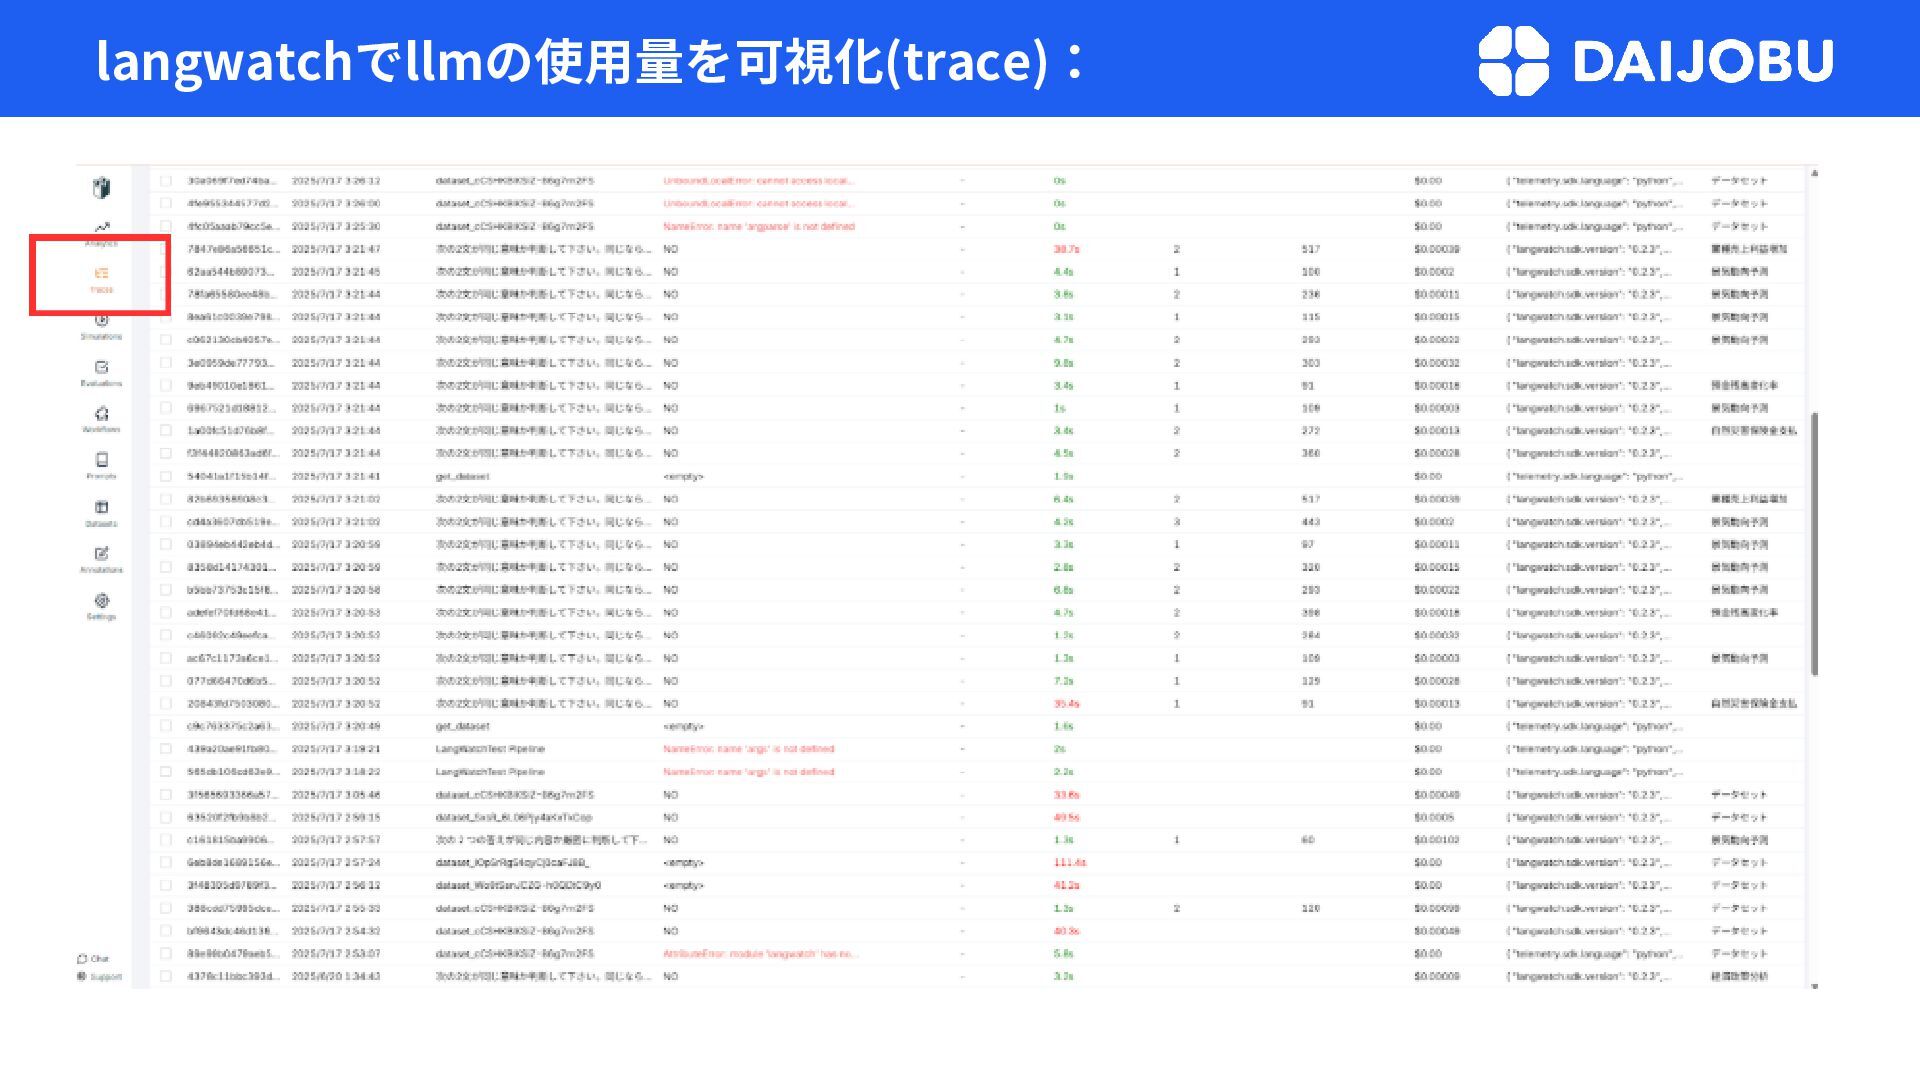Image resolution: width=1920 pixels, height=1080 pixels.
Task: Check the row timestamped 3:21:45
Action: tap(166, 272)
